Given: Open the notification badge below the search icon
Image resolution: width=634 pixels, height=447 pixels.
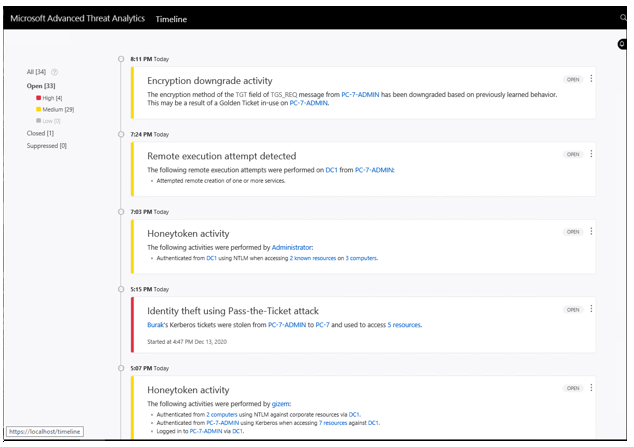Looking at the screenshot, I should coord(622,44).
